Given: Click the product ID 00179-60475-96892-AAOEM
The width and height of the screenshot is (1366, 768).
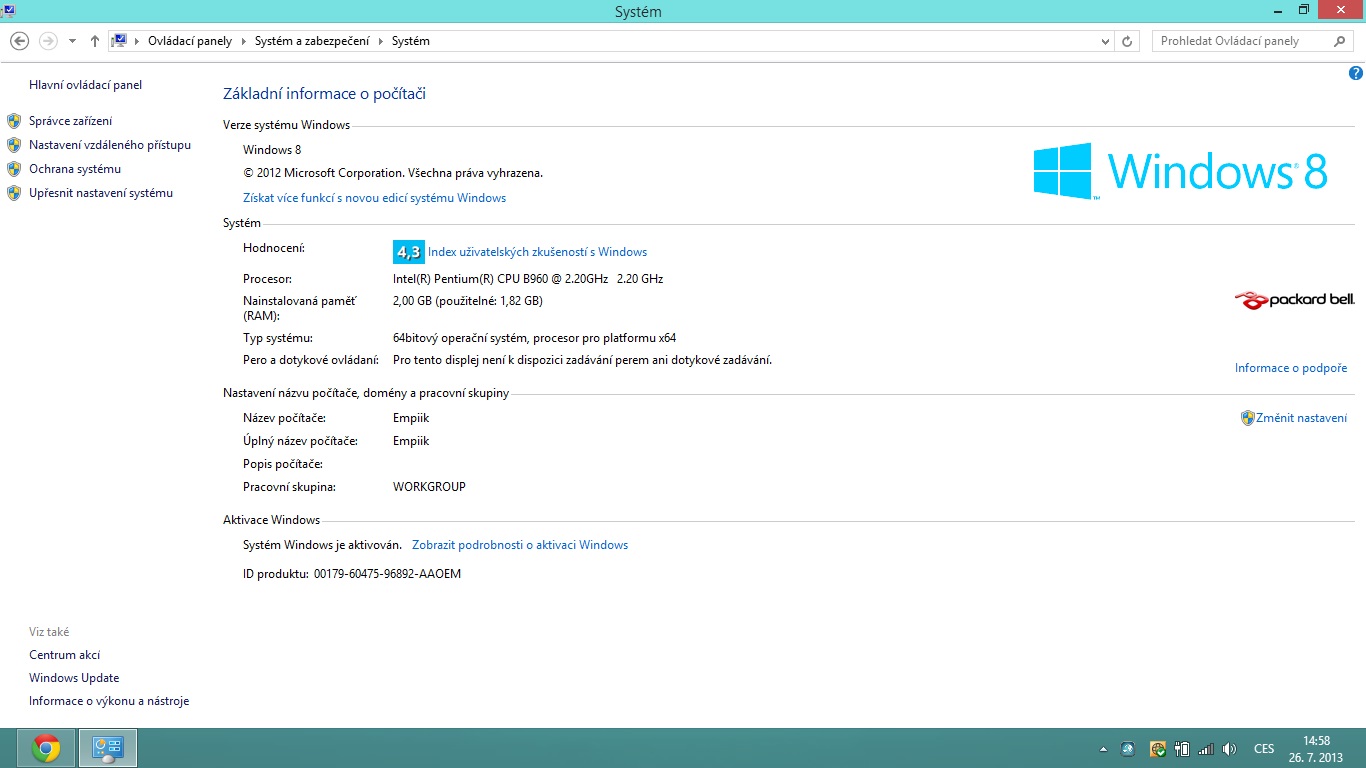Looking at the screenshot, I should (387, 574).
